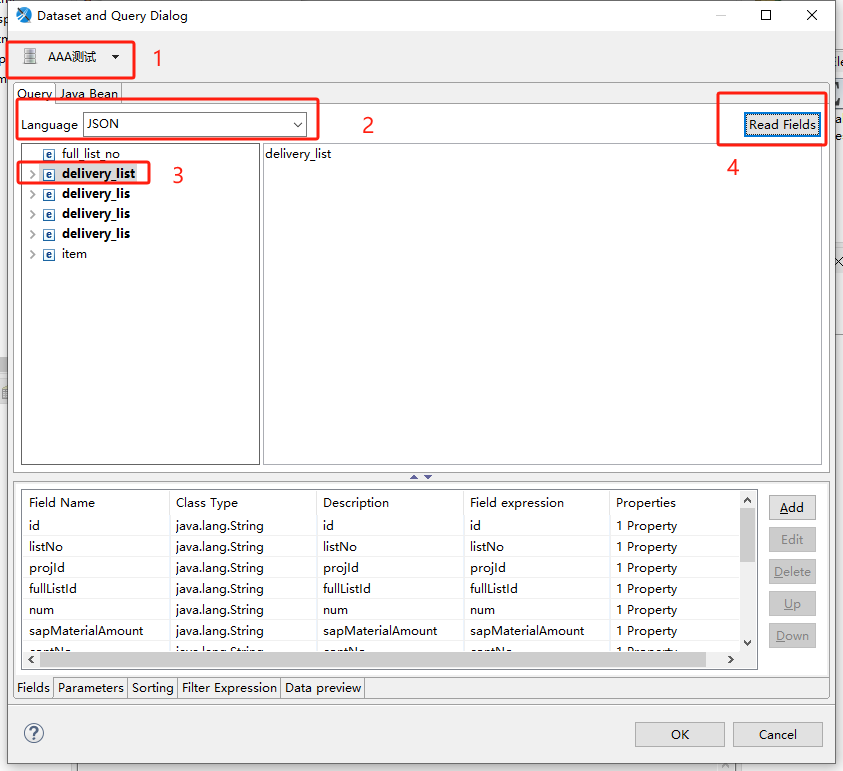Click the e icon next to delivery_list

48,173
